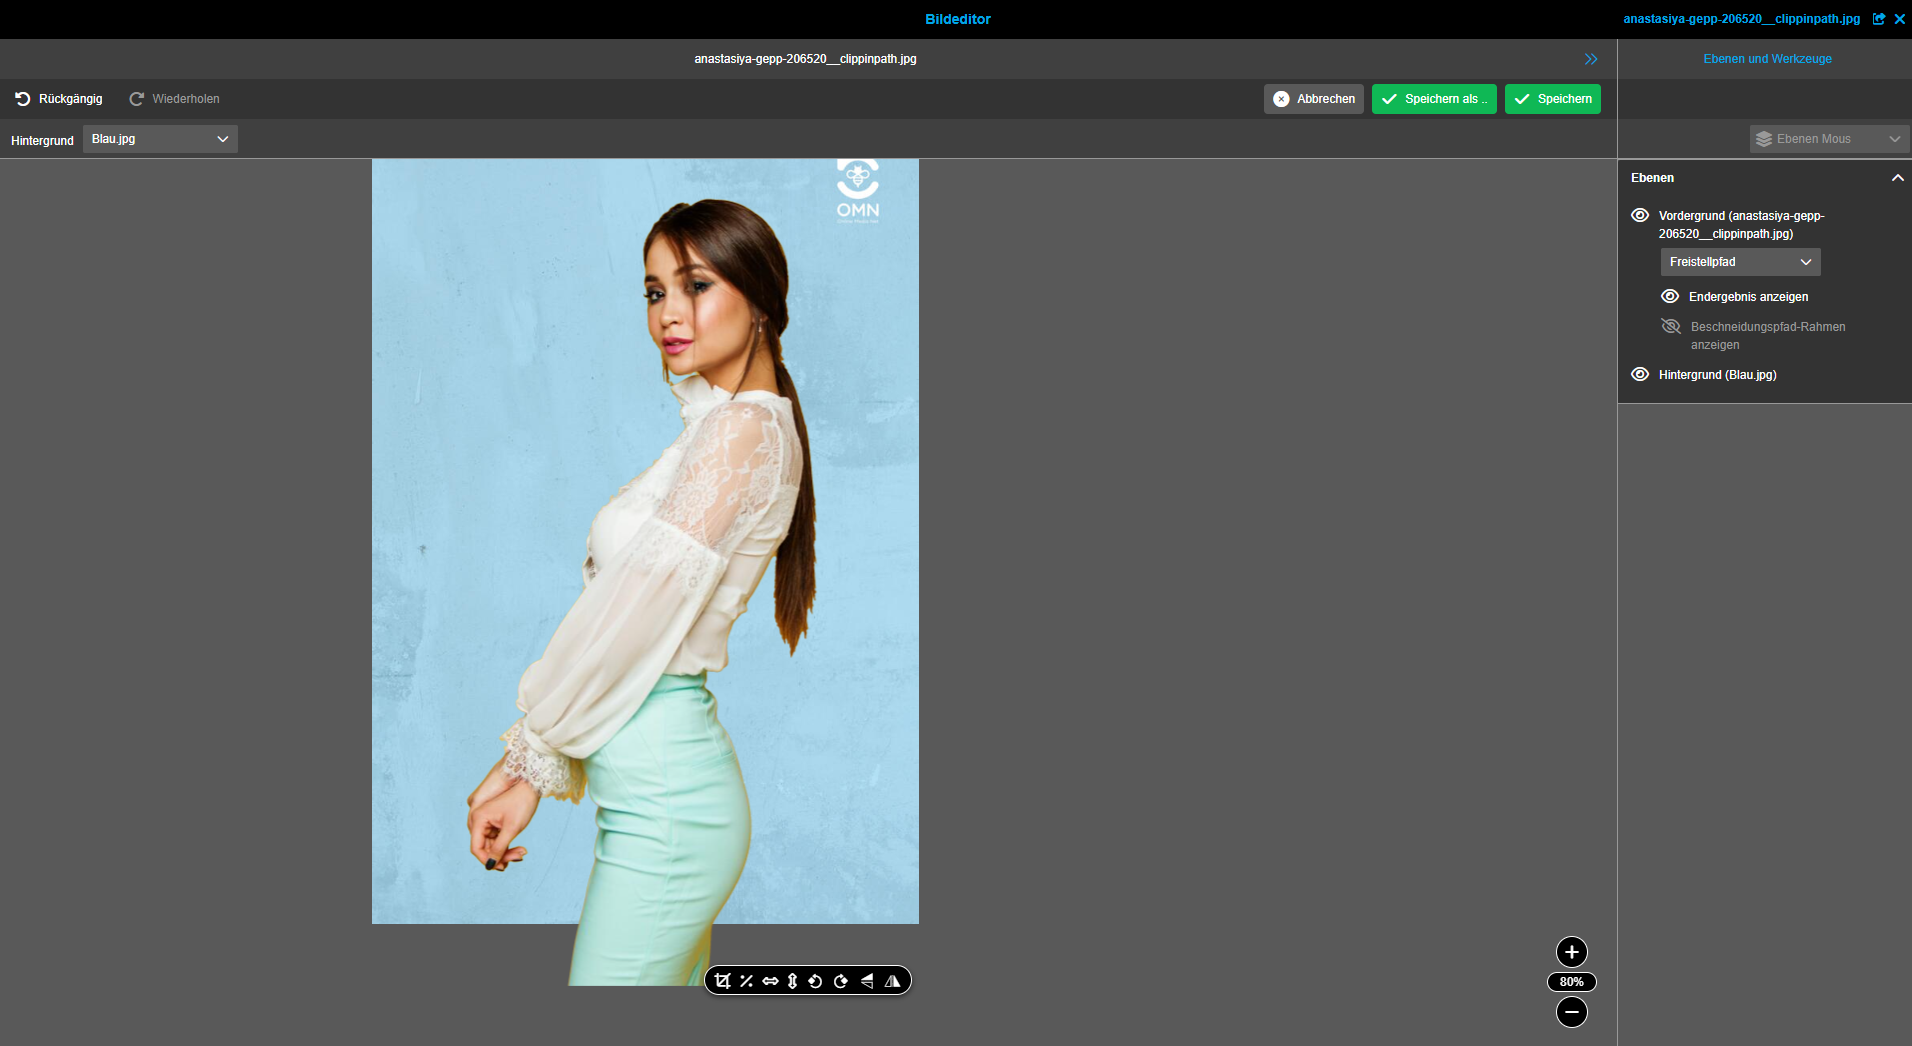This screenshot has height=1046, width=1912.
Task: Enable 'Beschneidungspfad-Rahmen anzeigen'
Action: [x=1670, y=326]
